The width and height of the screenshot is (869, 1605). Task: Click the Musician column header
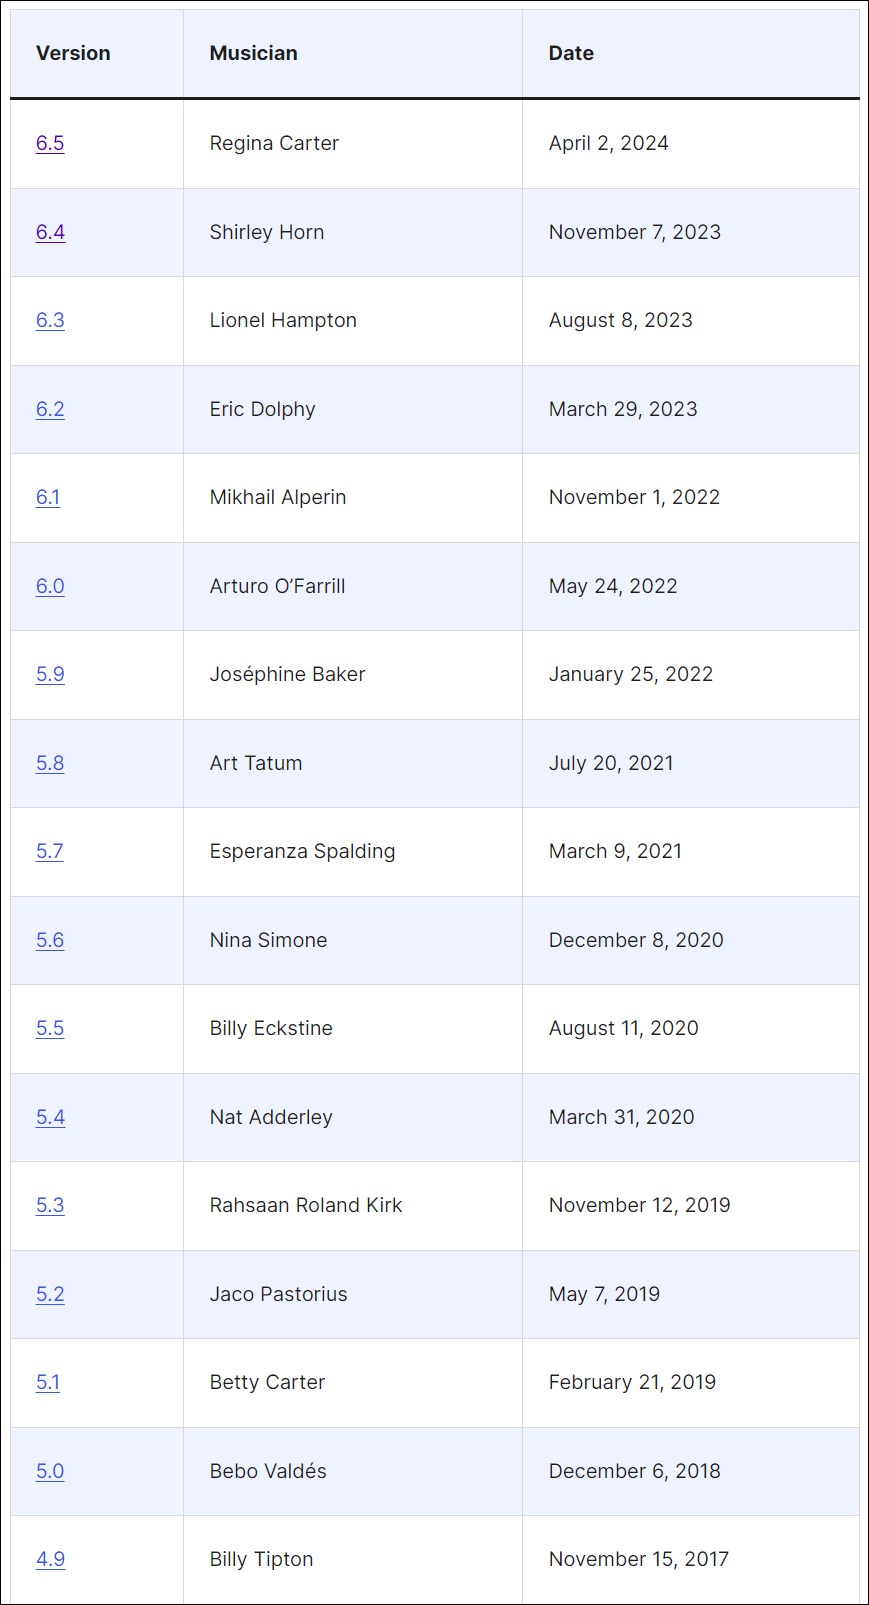coord(253,53)
